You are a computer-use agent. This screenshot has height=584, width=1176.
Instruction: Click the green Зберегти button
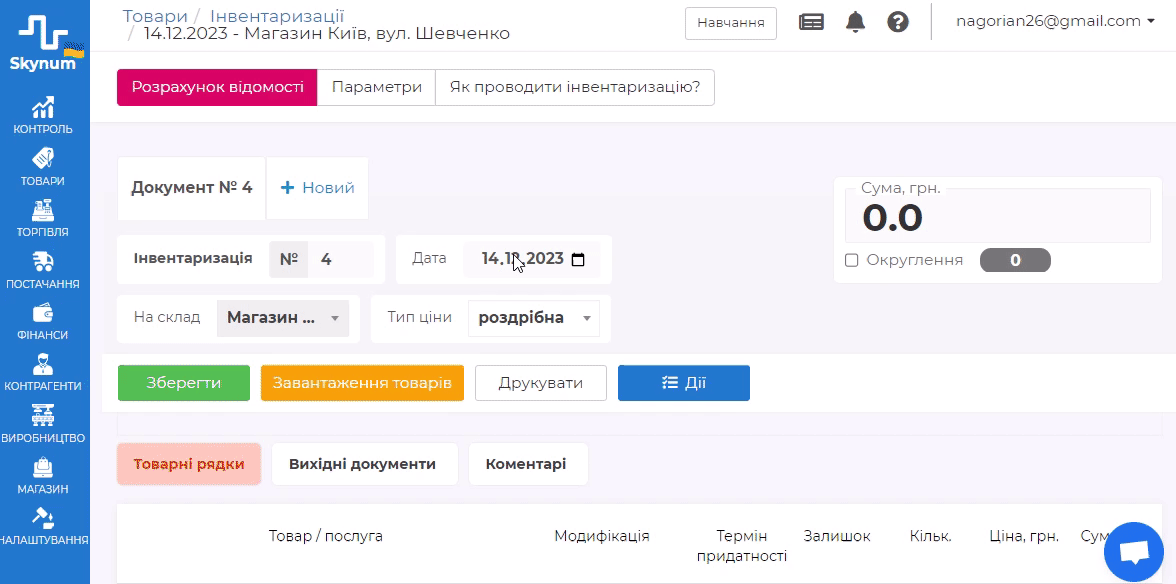click(x=184, y=383)
